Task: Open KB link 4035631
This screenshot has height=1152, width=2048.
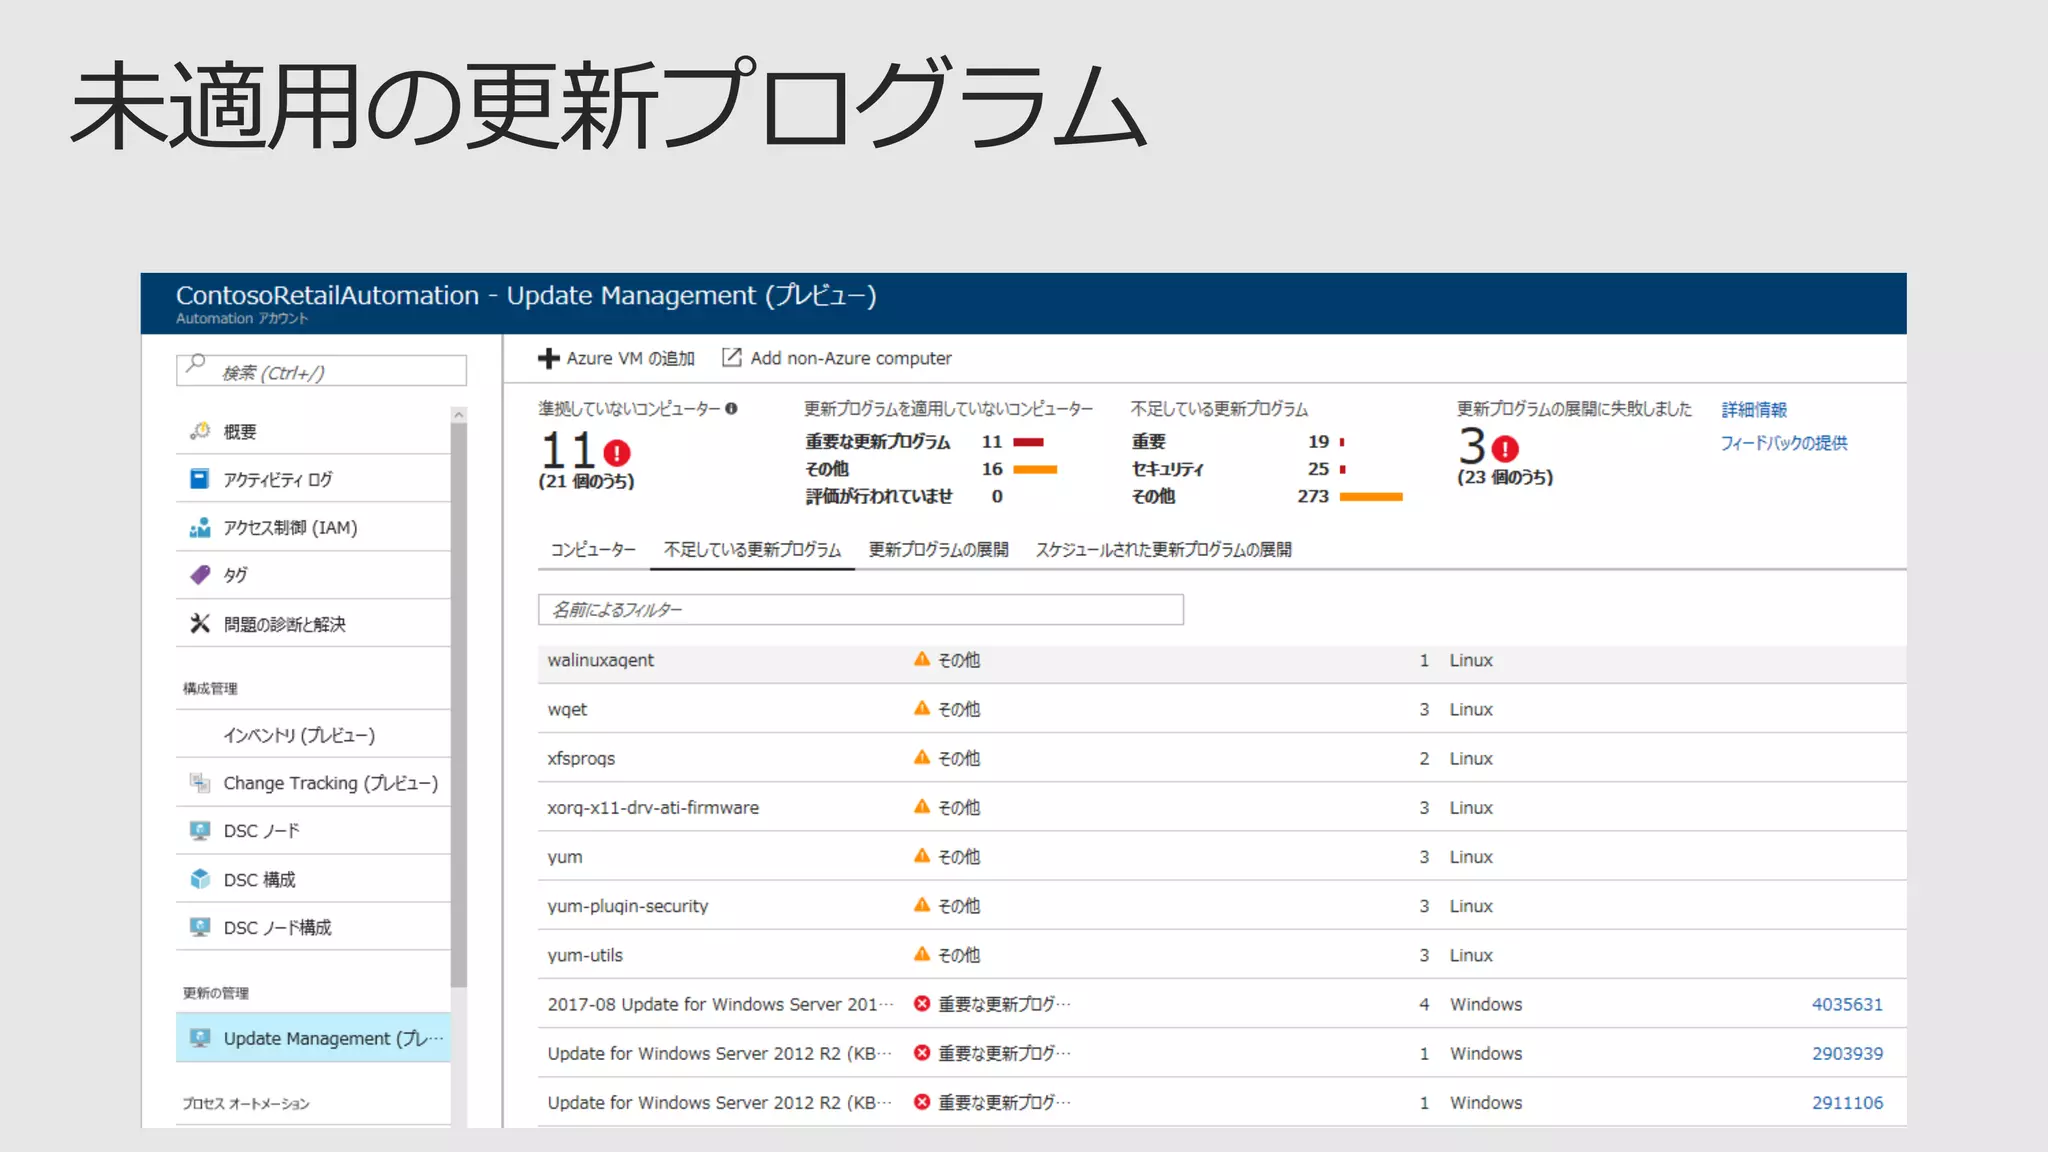Action: coord(1846,1004)
